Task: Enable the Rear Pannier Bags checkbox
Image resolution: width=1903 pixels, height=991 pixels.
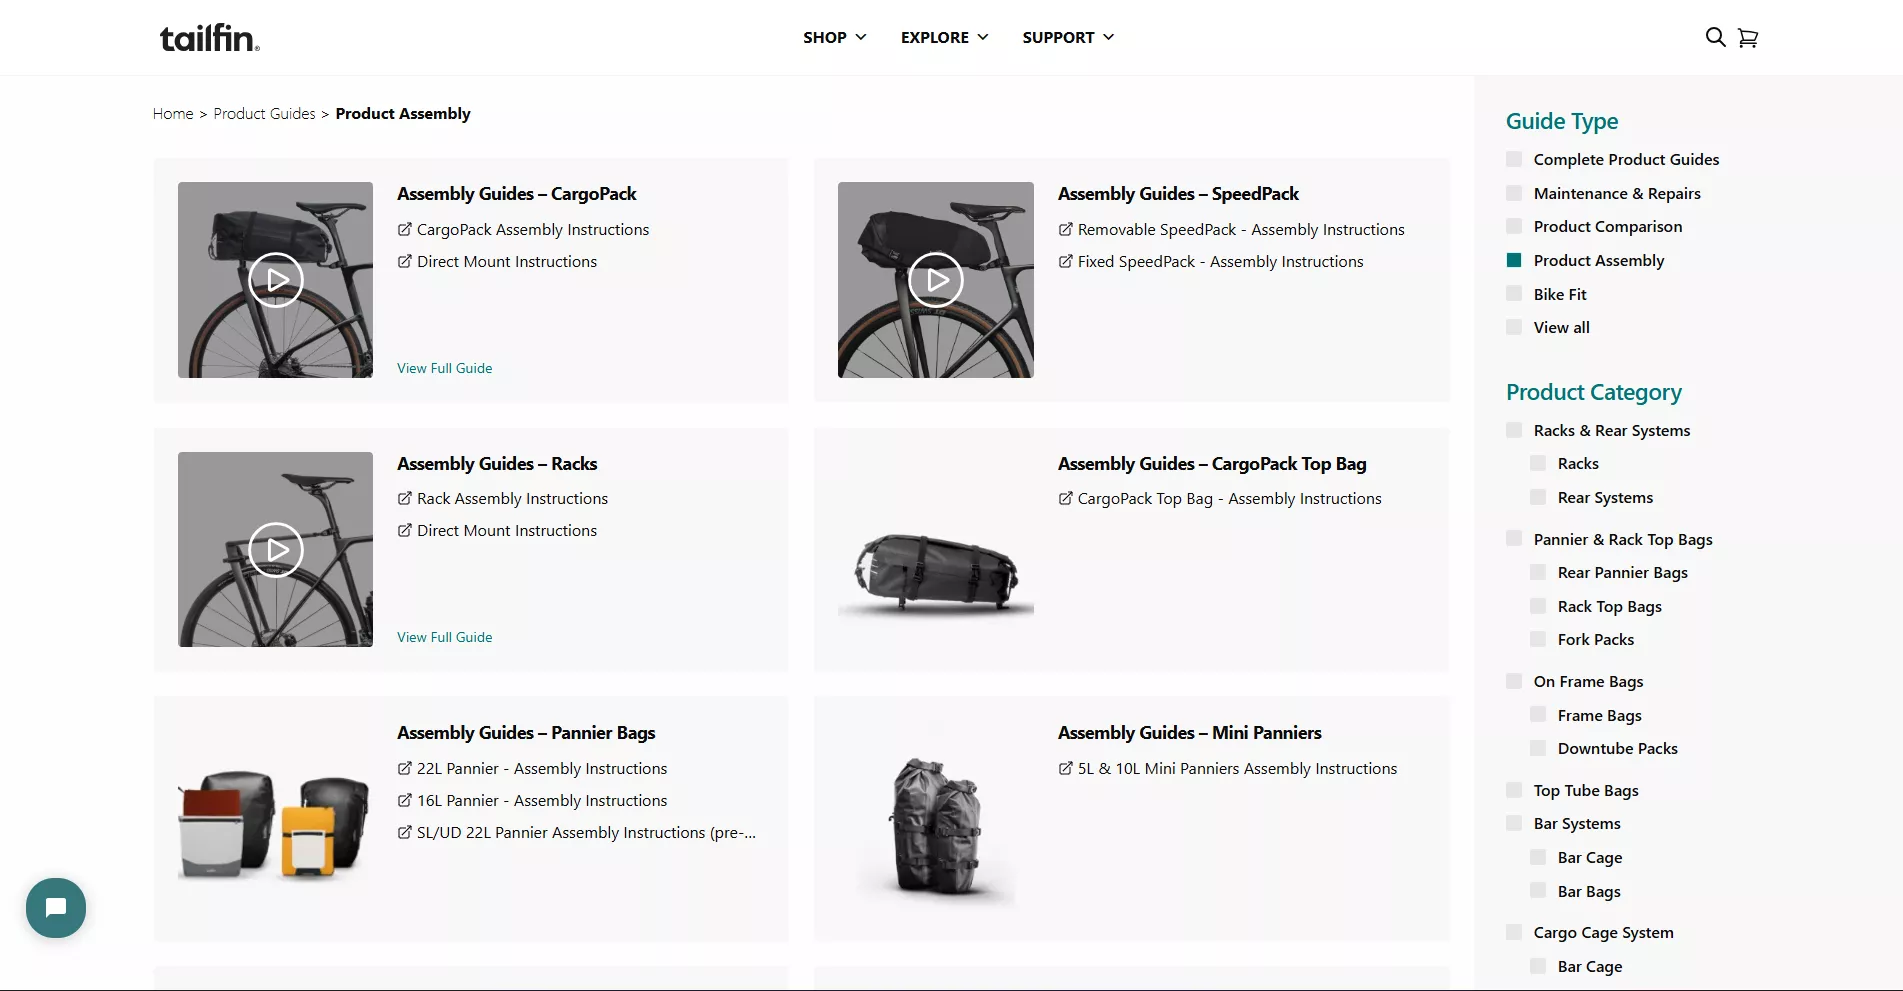Action: coord(1538,573)
